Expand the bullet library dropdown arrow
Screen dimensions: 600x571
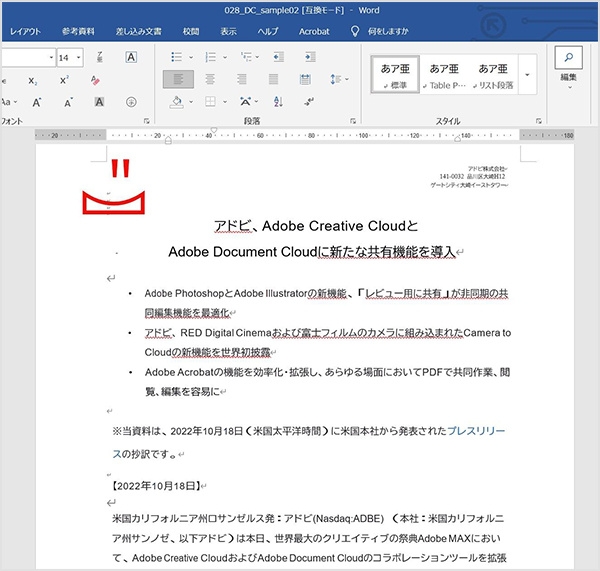tap(191, 57)
